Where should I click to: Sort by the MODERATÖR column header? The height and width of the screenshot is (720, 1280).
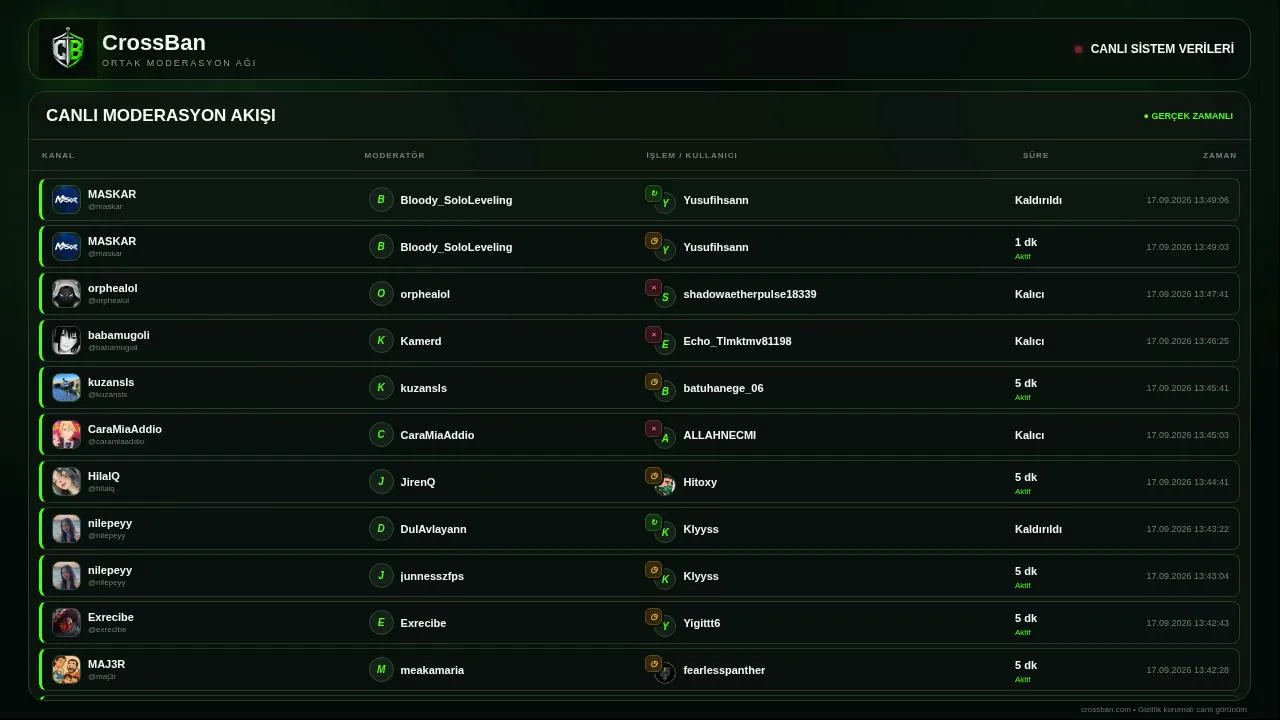(395, 155)
